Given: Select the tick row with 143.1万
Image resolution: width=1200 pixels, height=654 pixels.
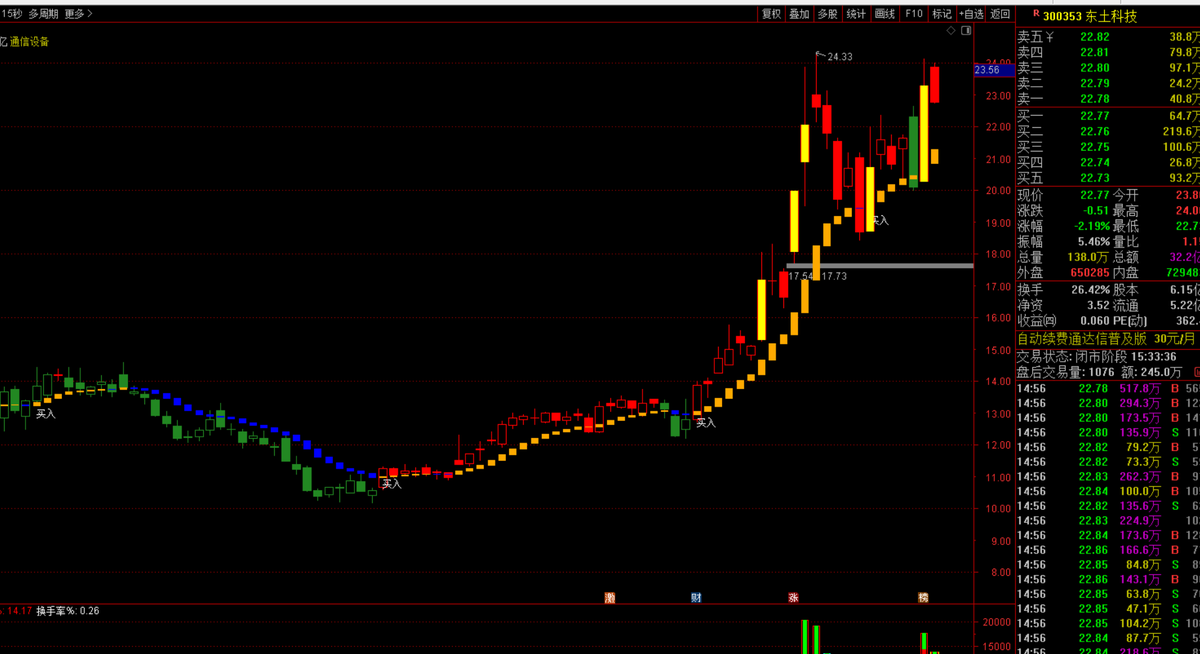Looking at the screenshot, I should point(1108,579).
